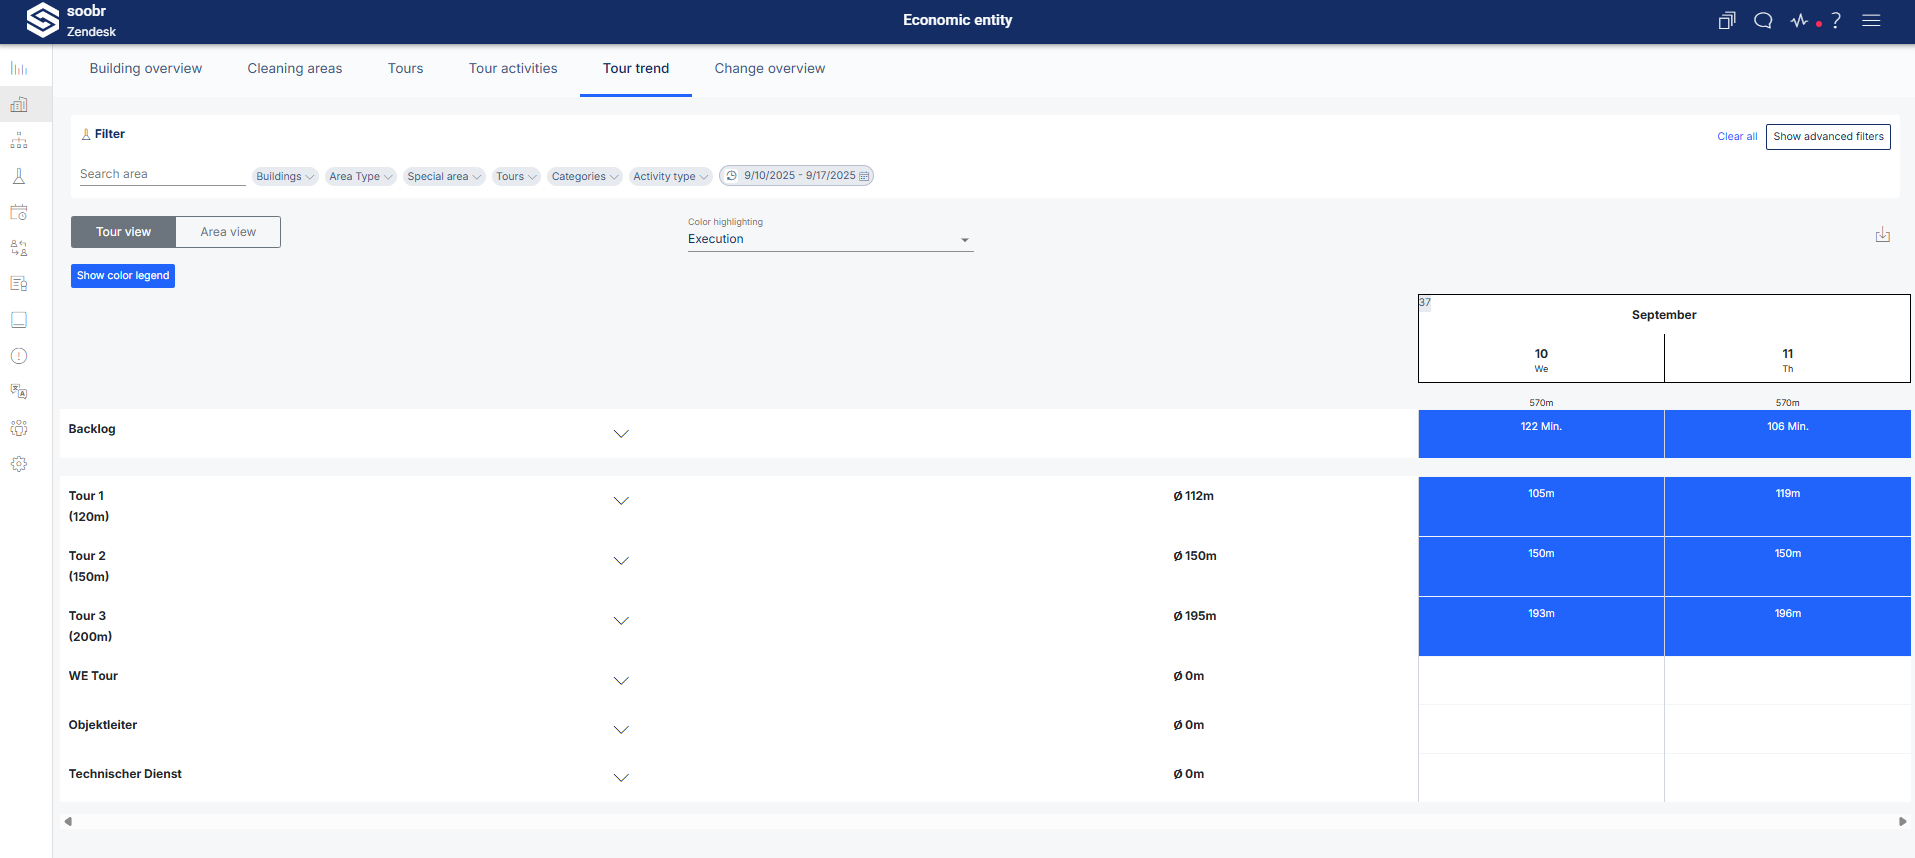
Task: Click the soobr logo icon
Action: pyautogui.click(x=42, y=20)
